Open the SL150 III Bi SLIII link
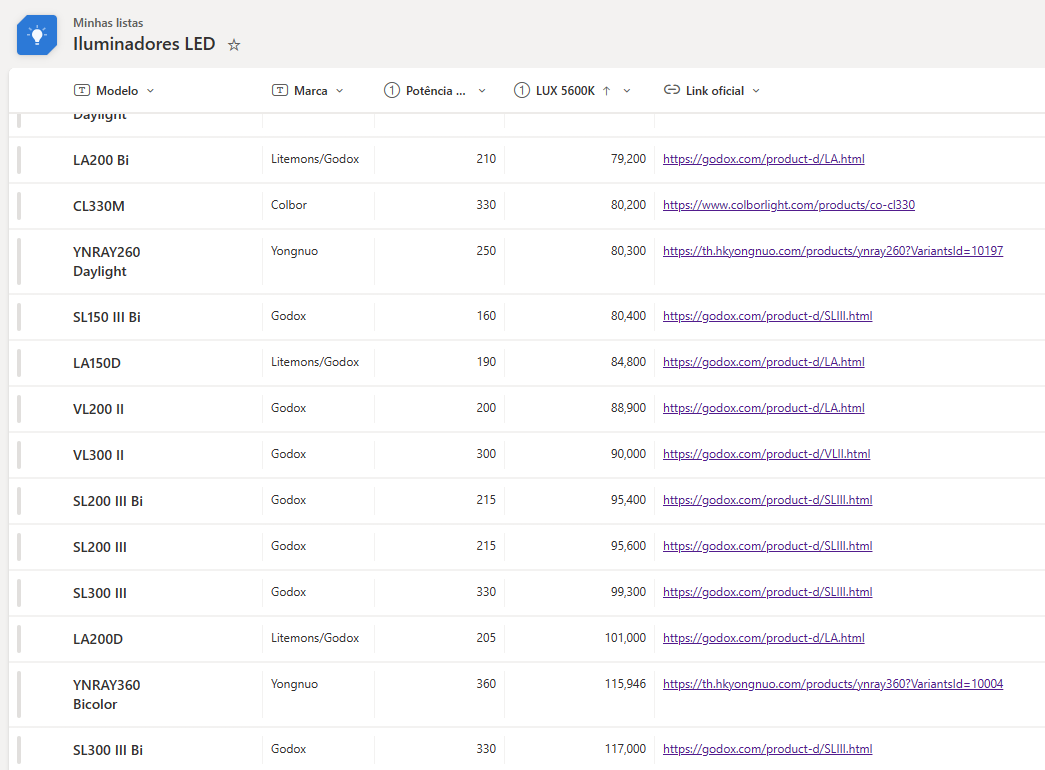This screenshot has width=1045, height=770. pos(768,315)
